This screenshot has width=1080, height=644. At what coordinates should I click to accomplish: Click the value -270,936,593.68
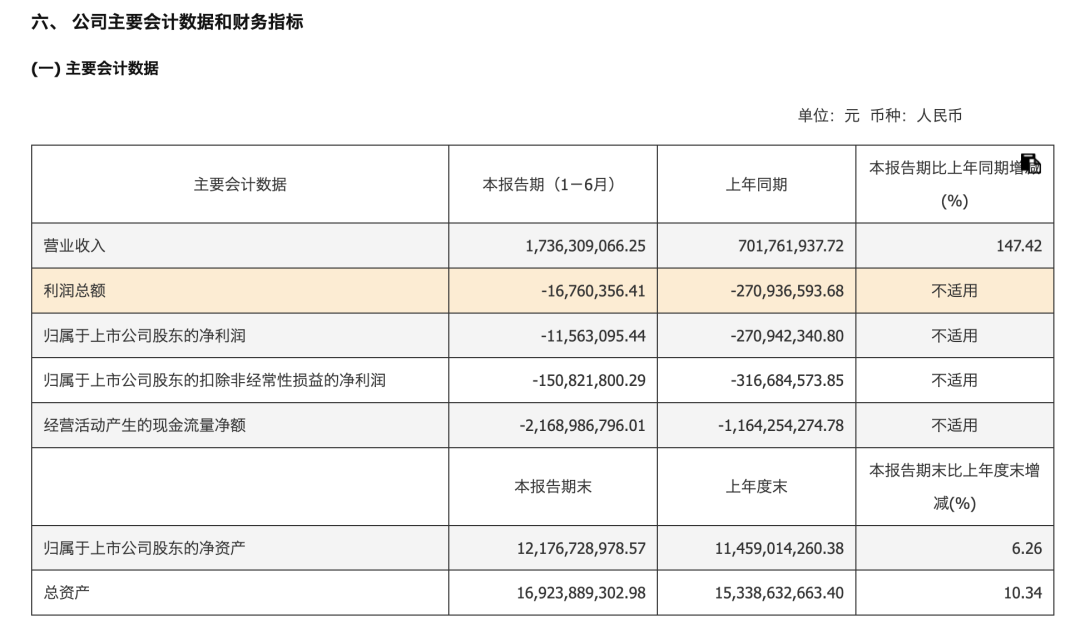(787, 291)
